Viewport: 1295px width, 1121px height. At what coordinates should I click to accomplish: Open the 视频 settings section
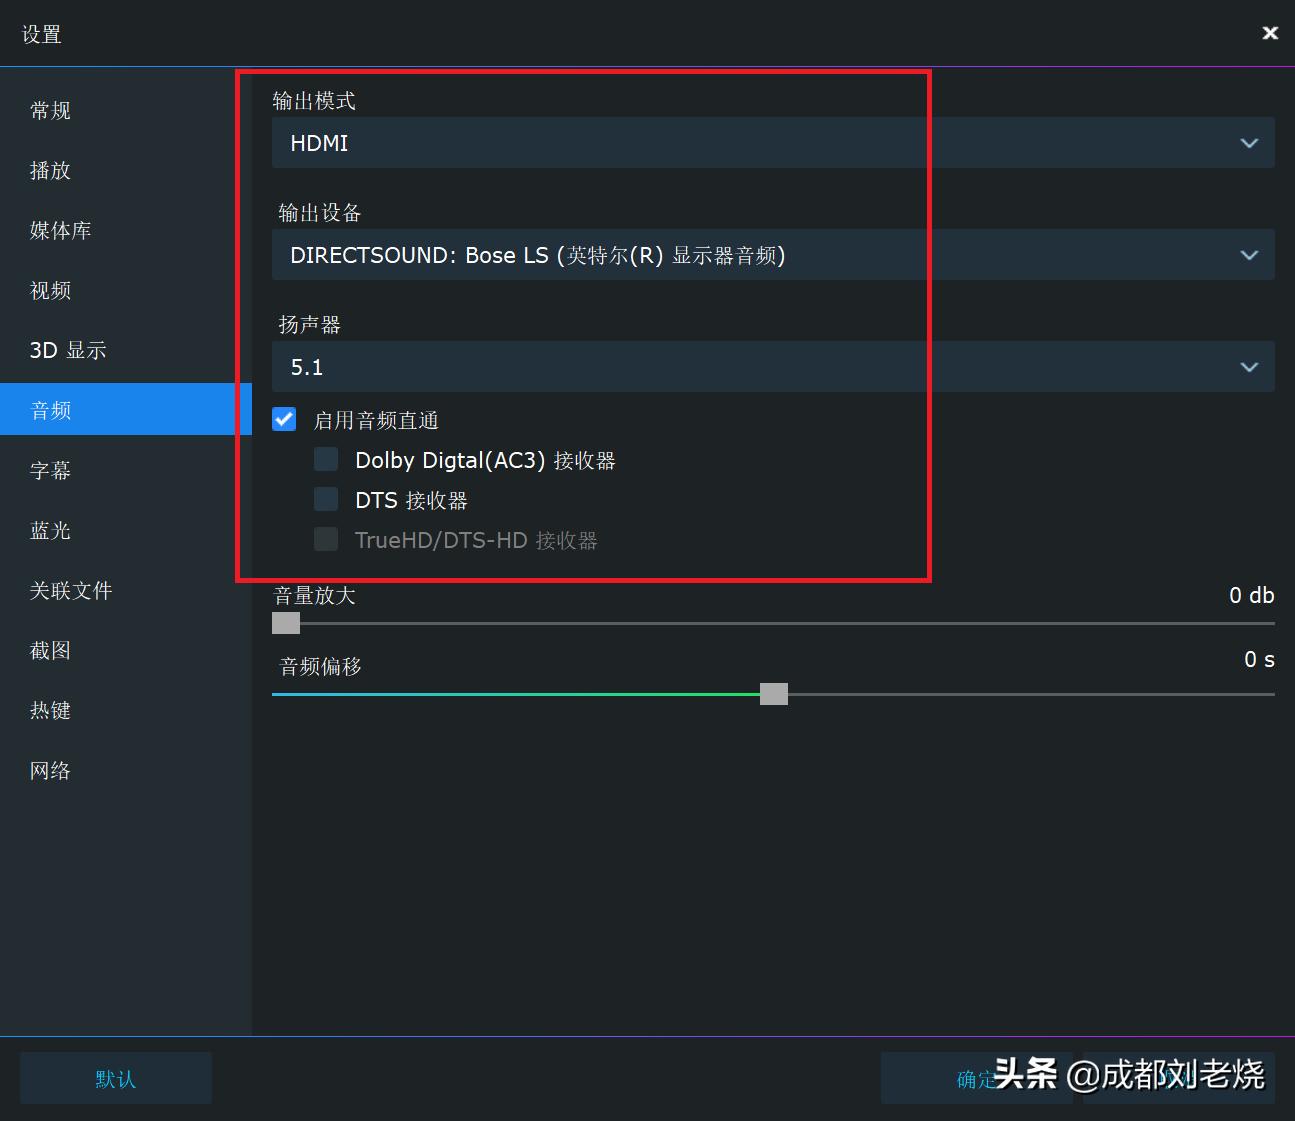click(49, 290)
